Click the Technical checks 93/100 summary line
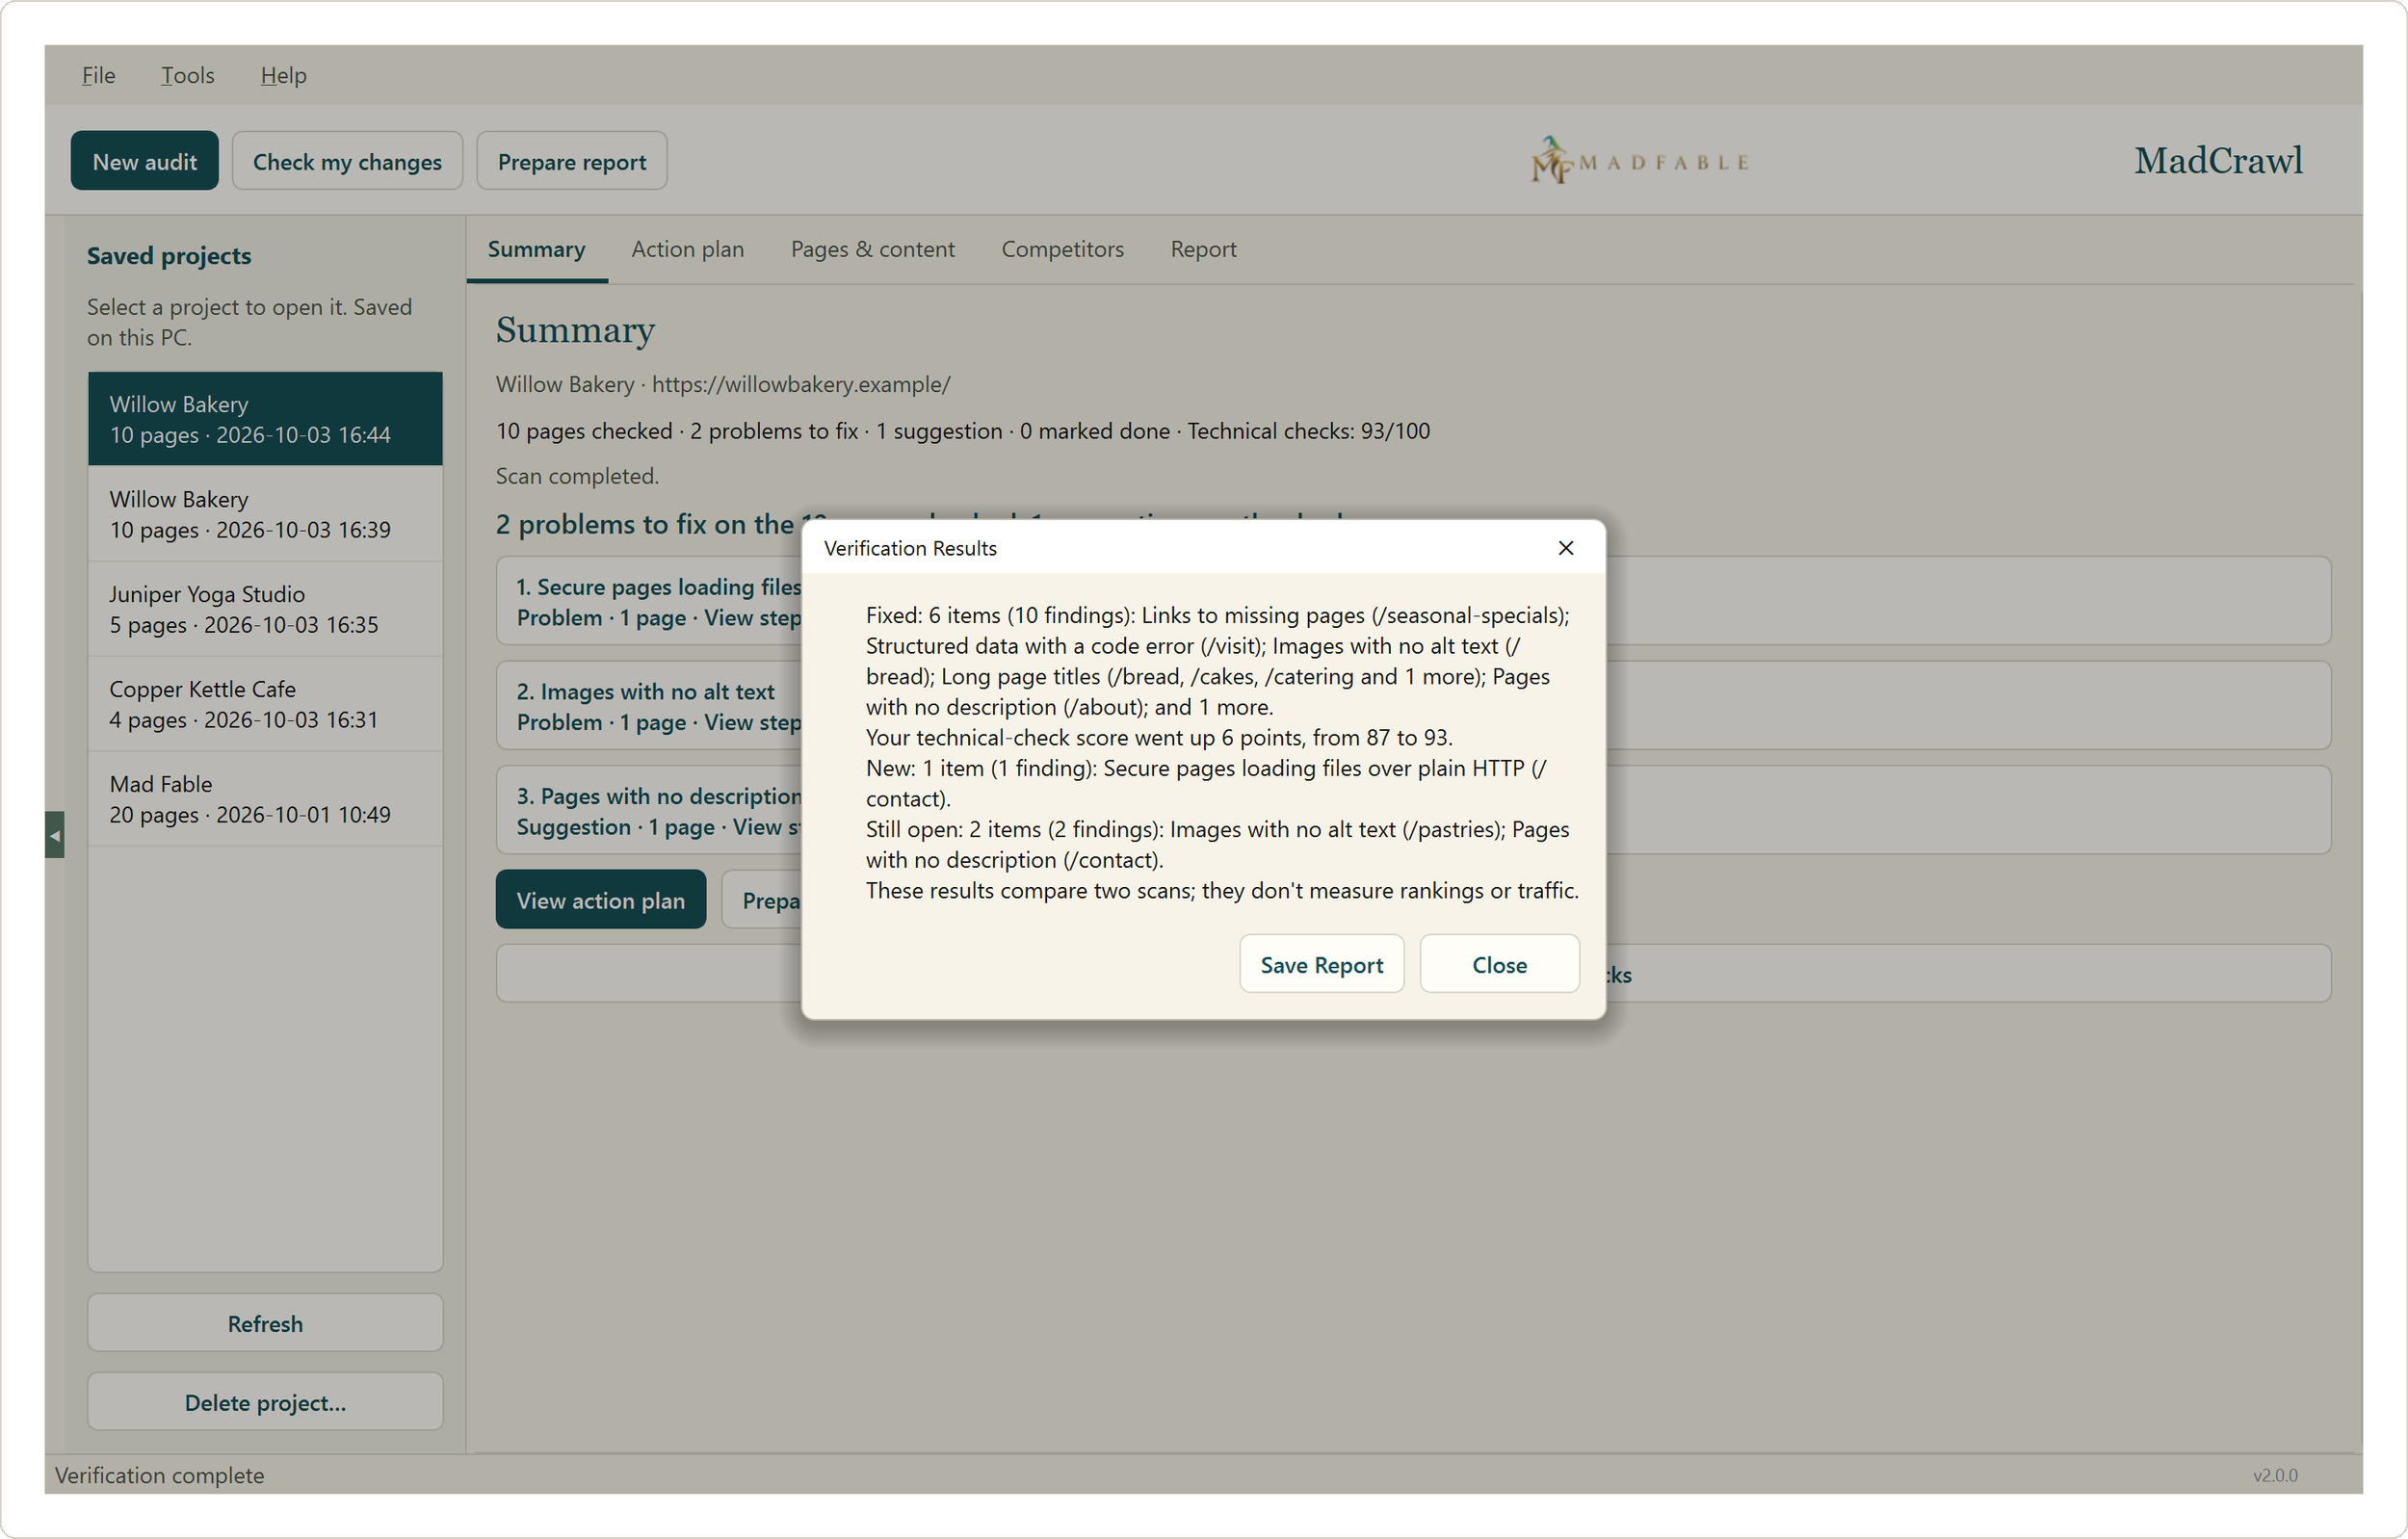This screenshot has width=2408, height=1539. 962,431
